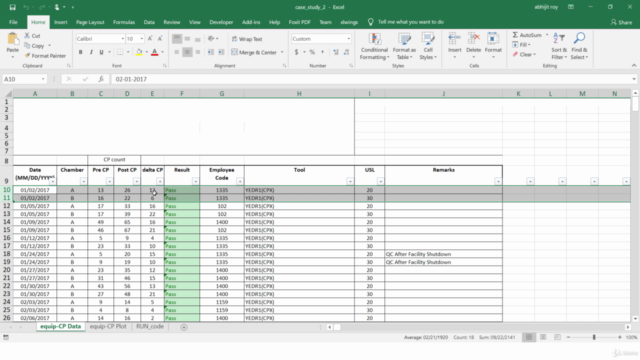The height and width of the screenshot is (360, 640).
Task: Add a new sheet with the plus icon
Action: [x=184, y=327]
